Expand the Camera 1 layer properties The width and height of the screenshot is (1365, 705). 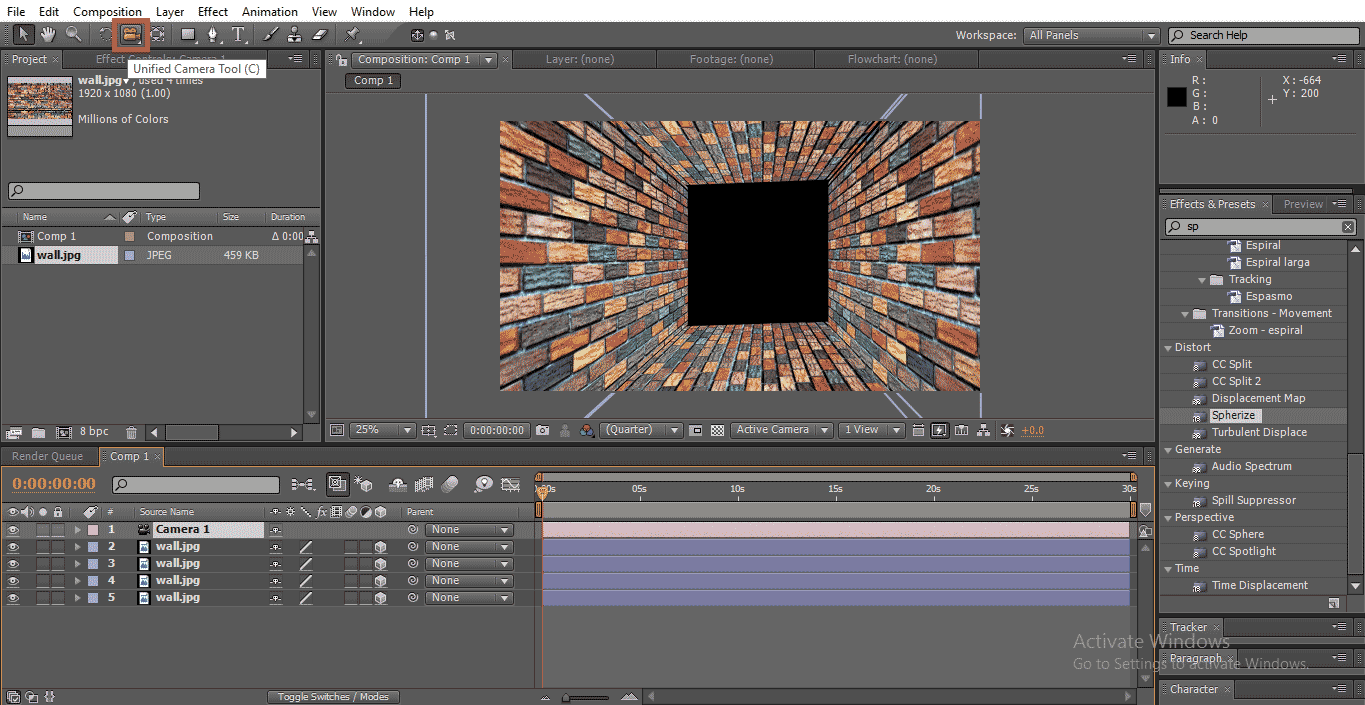pyautogui.click(x=77, y=530)
